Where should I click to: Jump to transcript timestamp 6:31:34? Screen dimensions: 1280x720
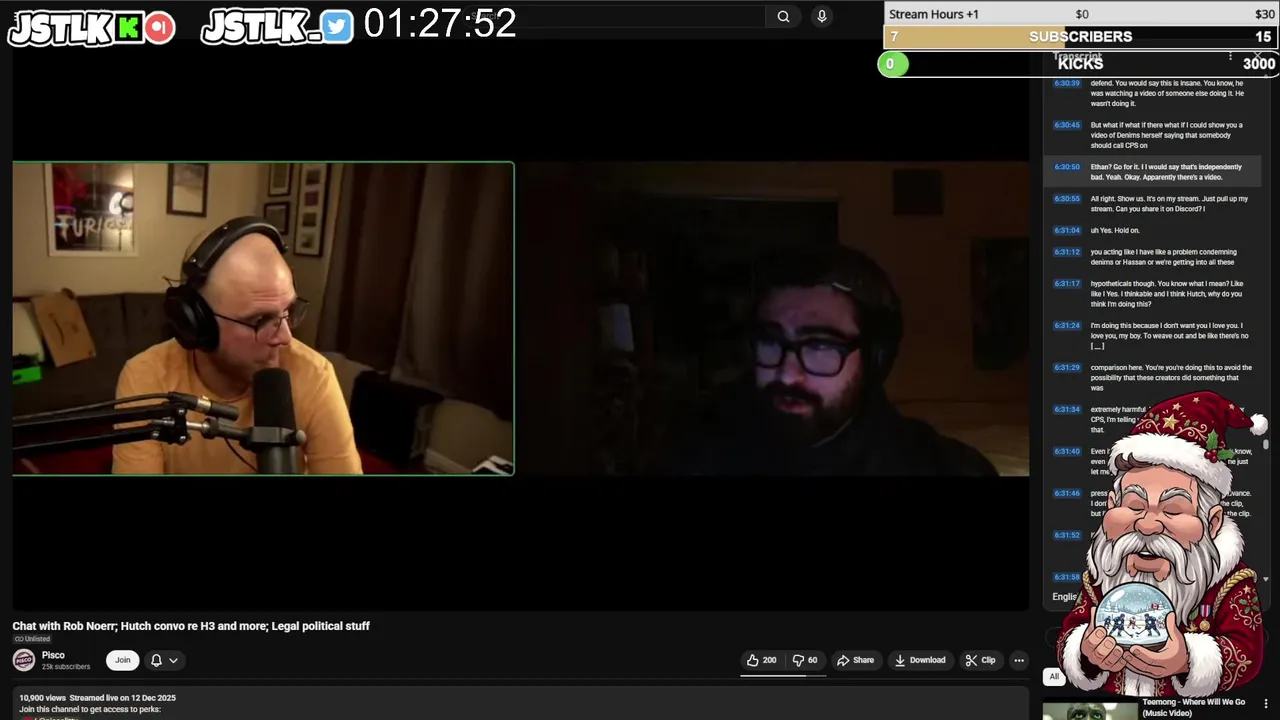coord(1067,409)
